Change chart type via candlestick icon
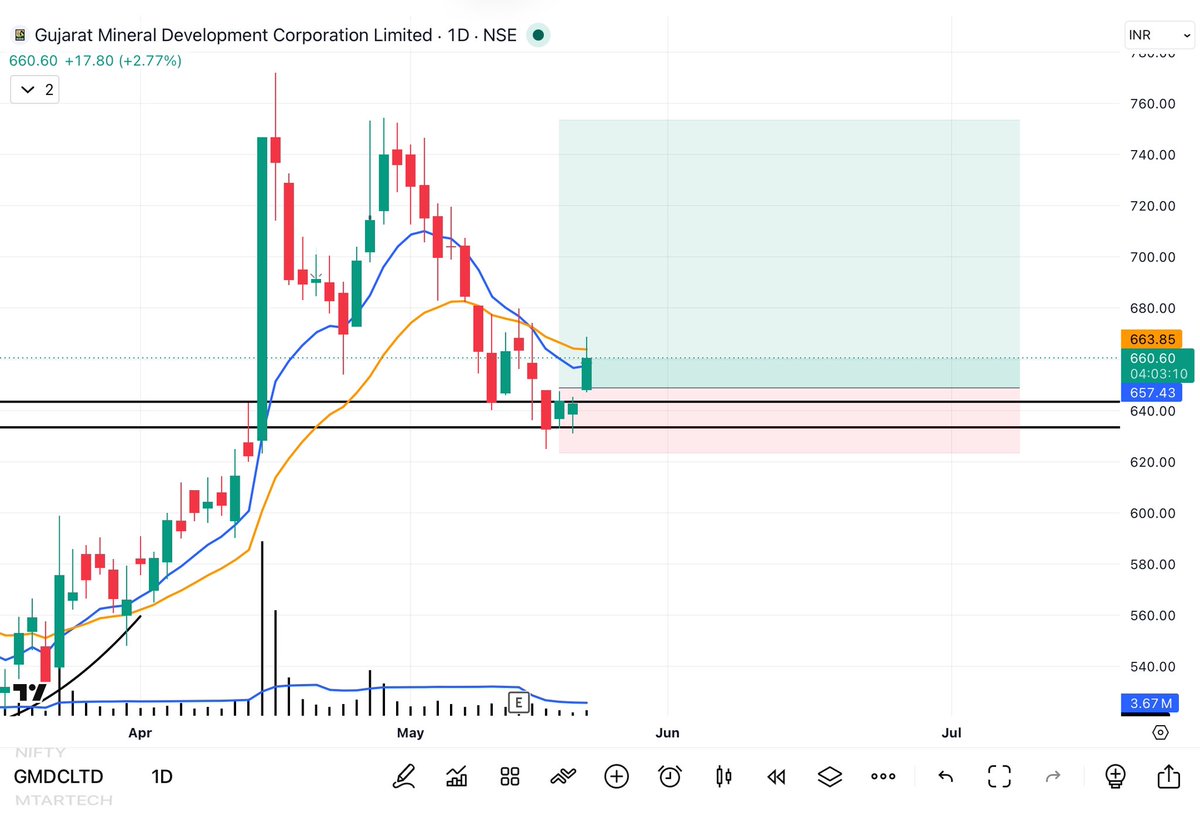Image resolution: width=1200 pixels, height=823 pixels. click(x=724, y=776)
